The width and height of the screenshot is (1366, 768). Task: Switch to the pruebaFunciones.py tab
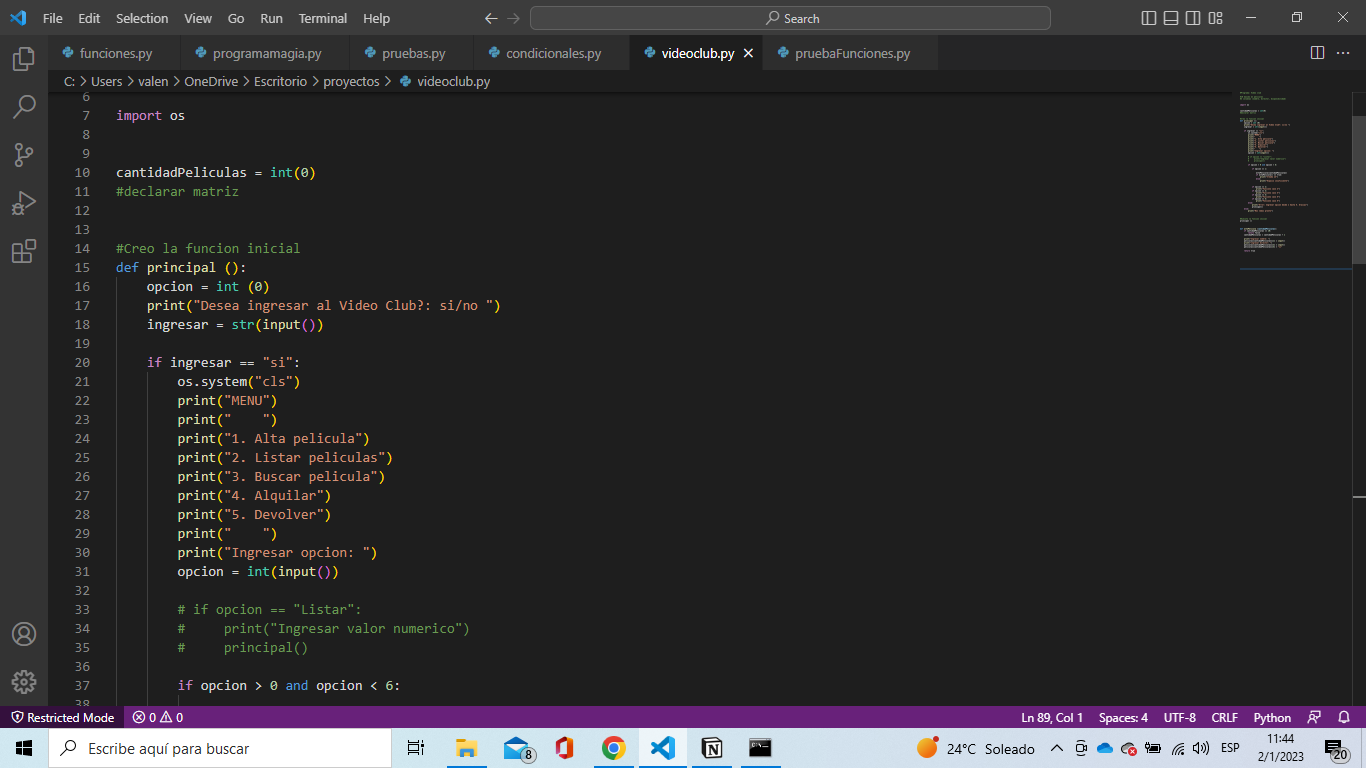pos(851,53)
